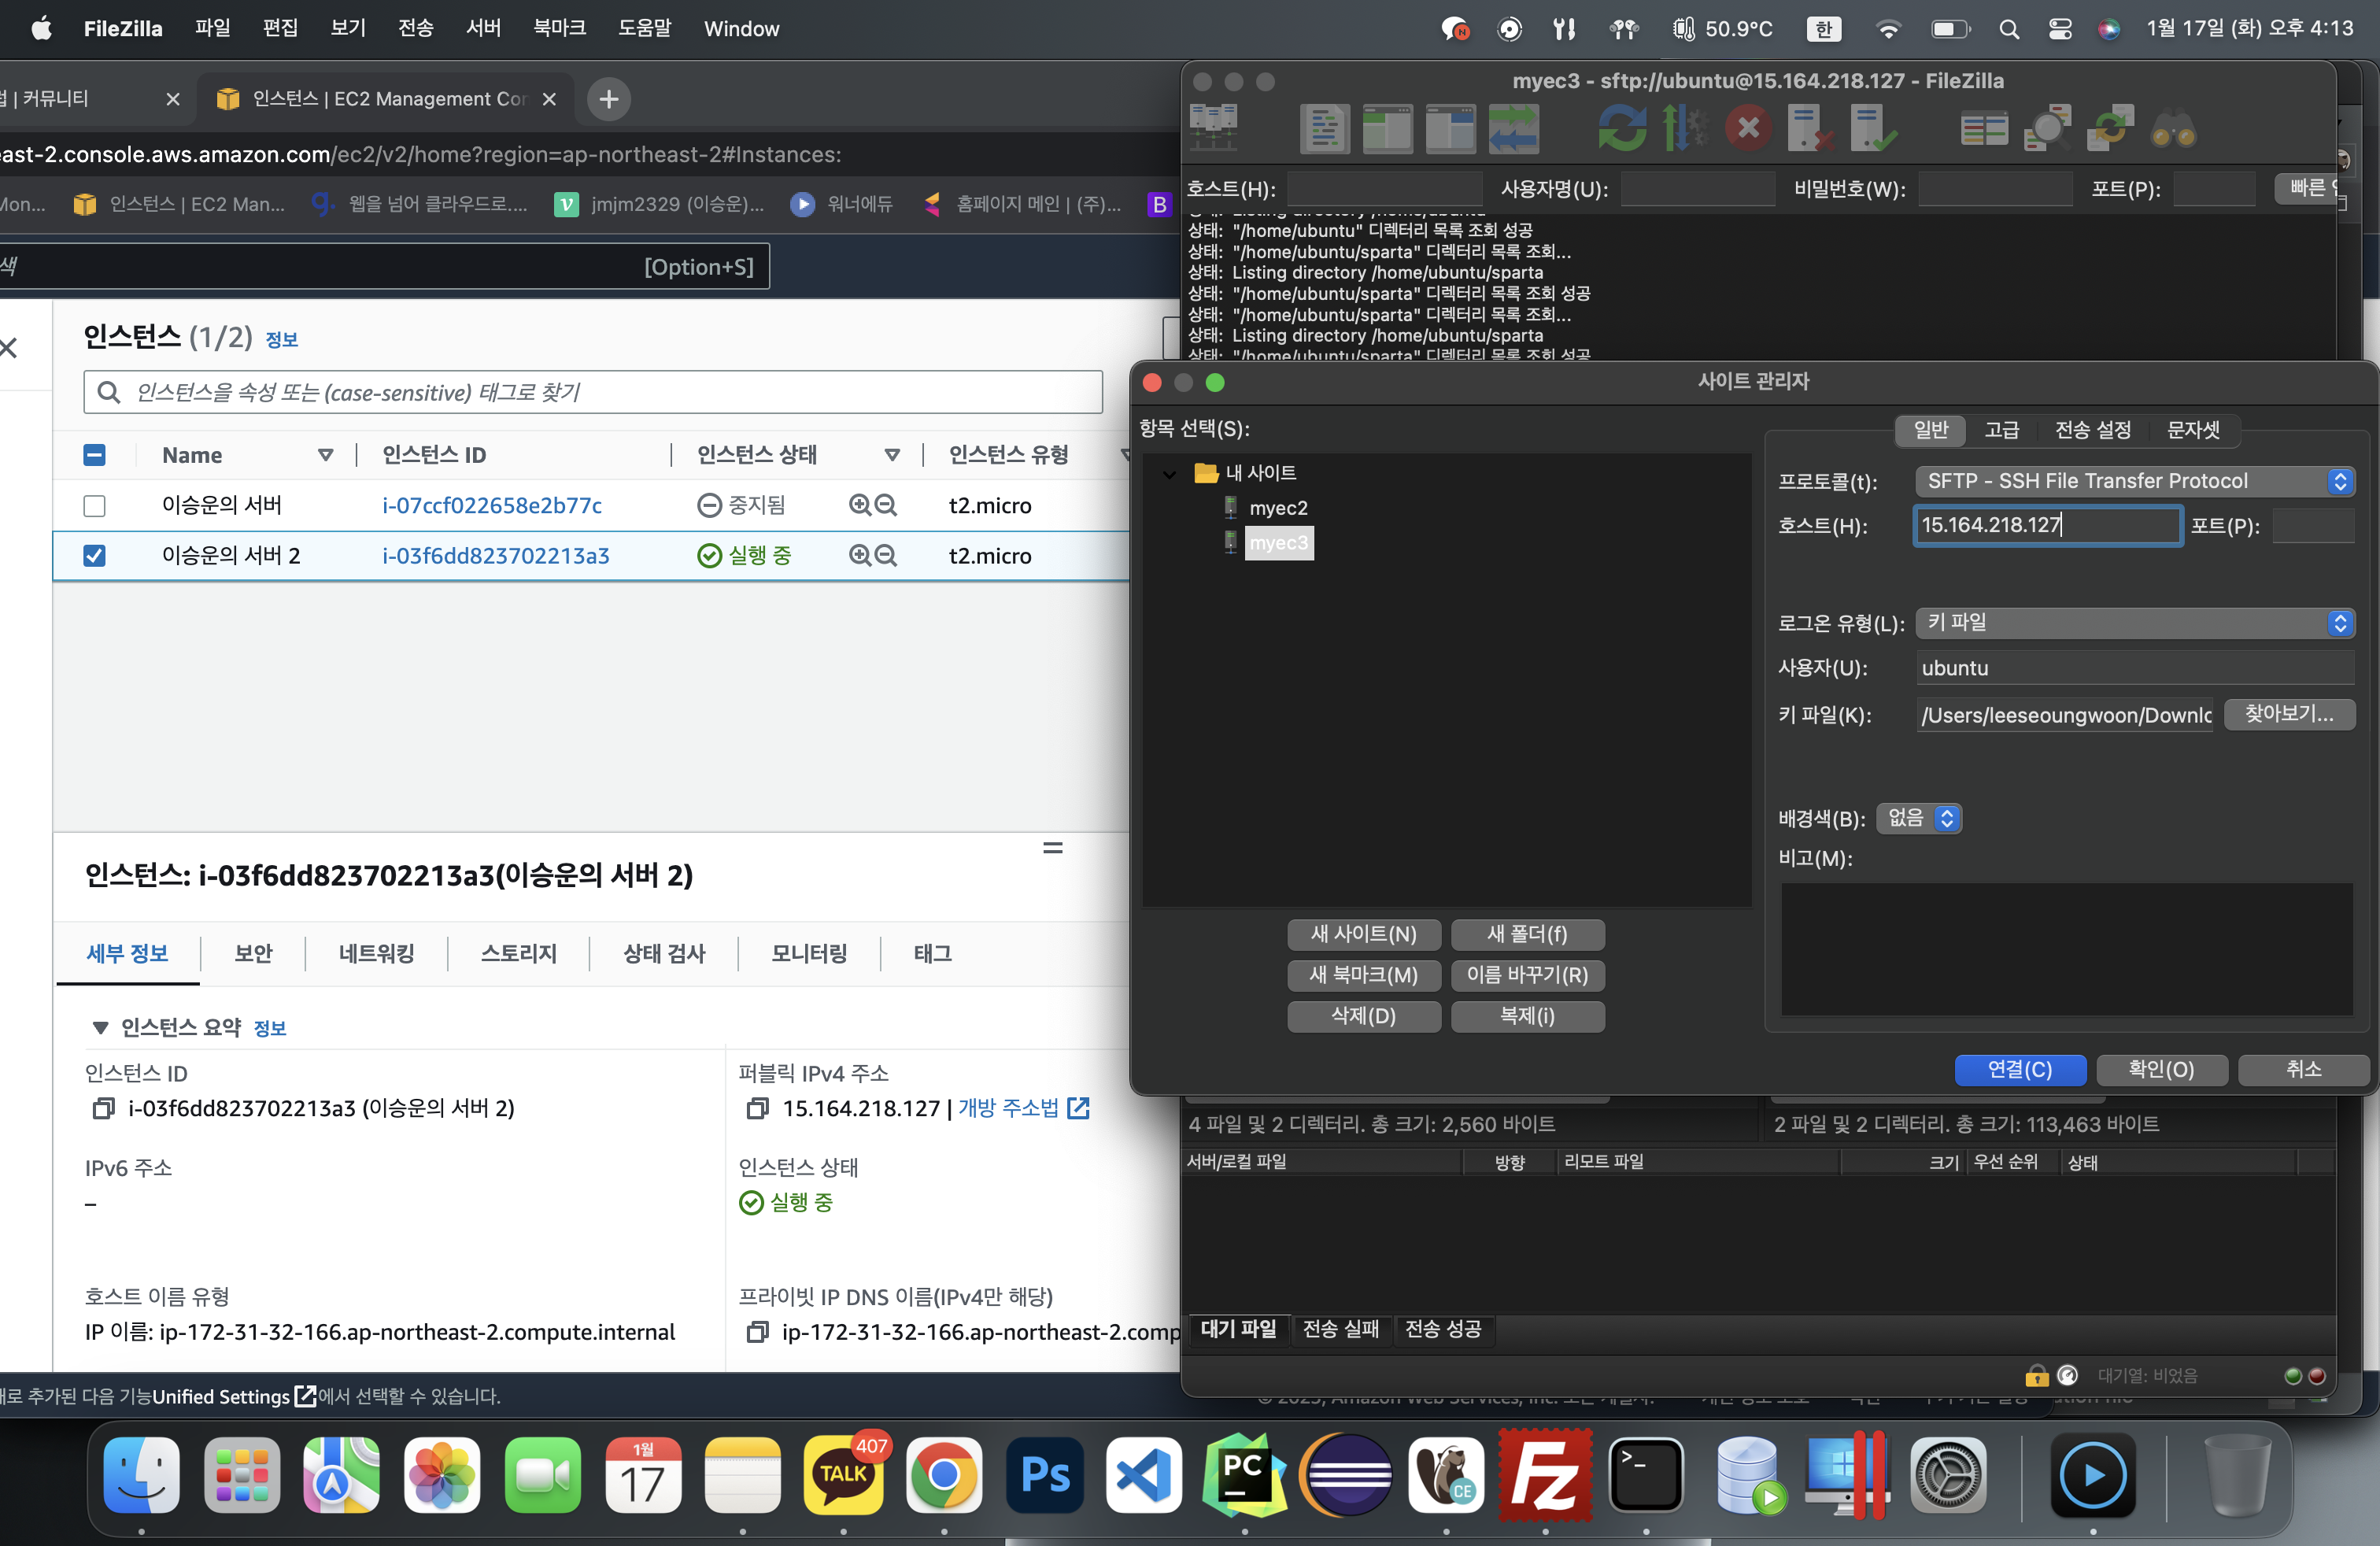Click the 삭제(D) delete button
The height and width of the screenshot is (1546, 2380).
(1363, 1016)
